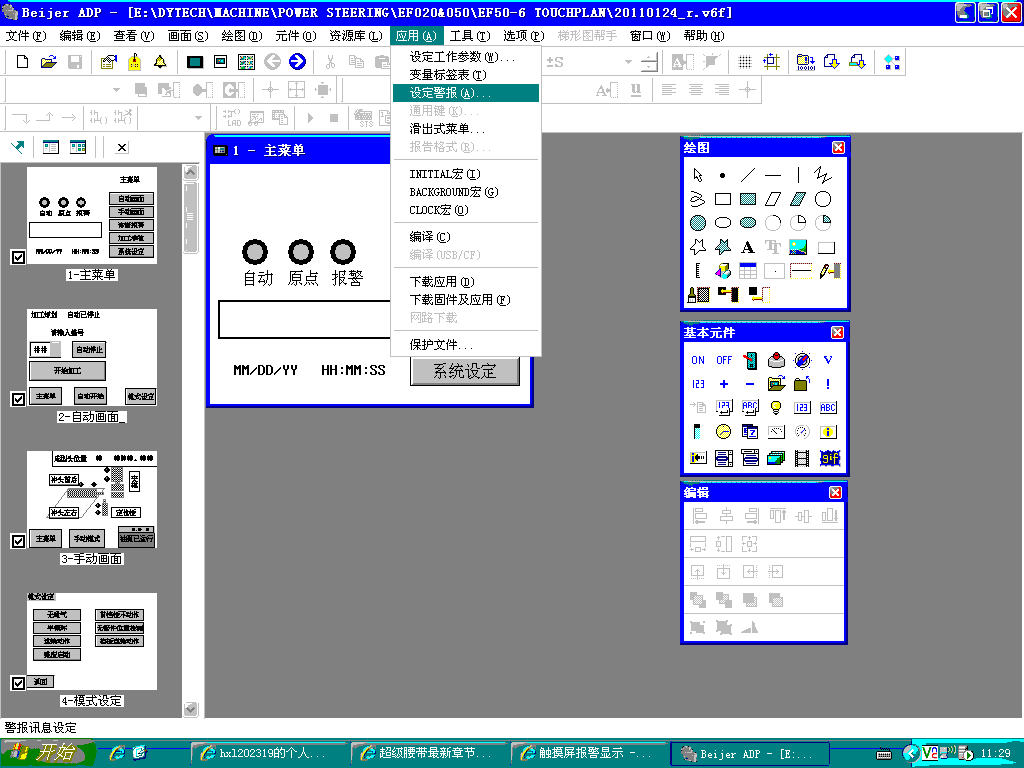Click the alarm bell toolbar icon

click(x=160, y=62)
